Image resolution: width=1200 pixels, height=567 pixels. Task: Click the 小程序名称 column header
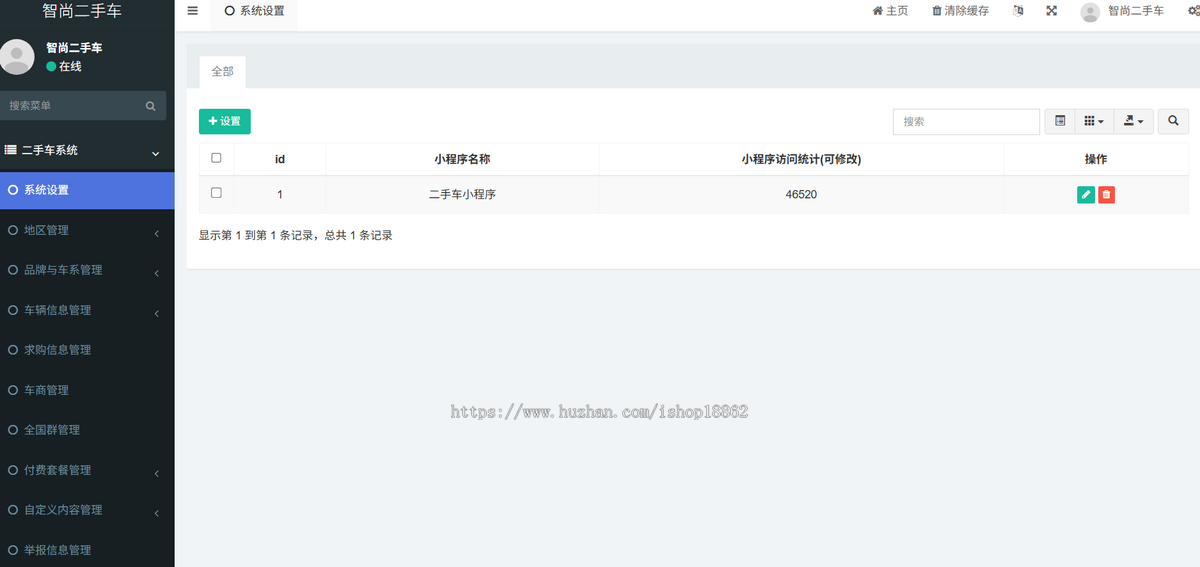coord(462,159)
